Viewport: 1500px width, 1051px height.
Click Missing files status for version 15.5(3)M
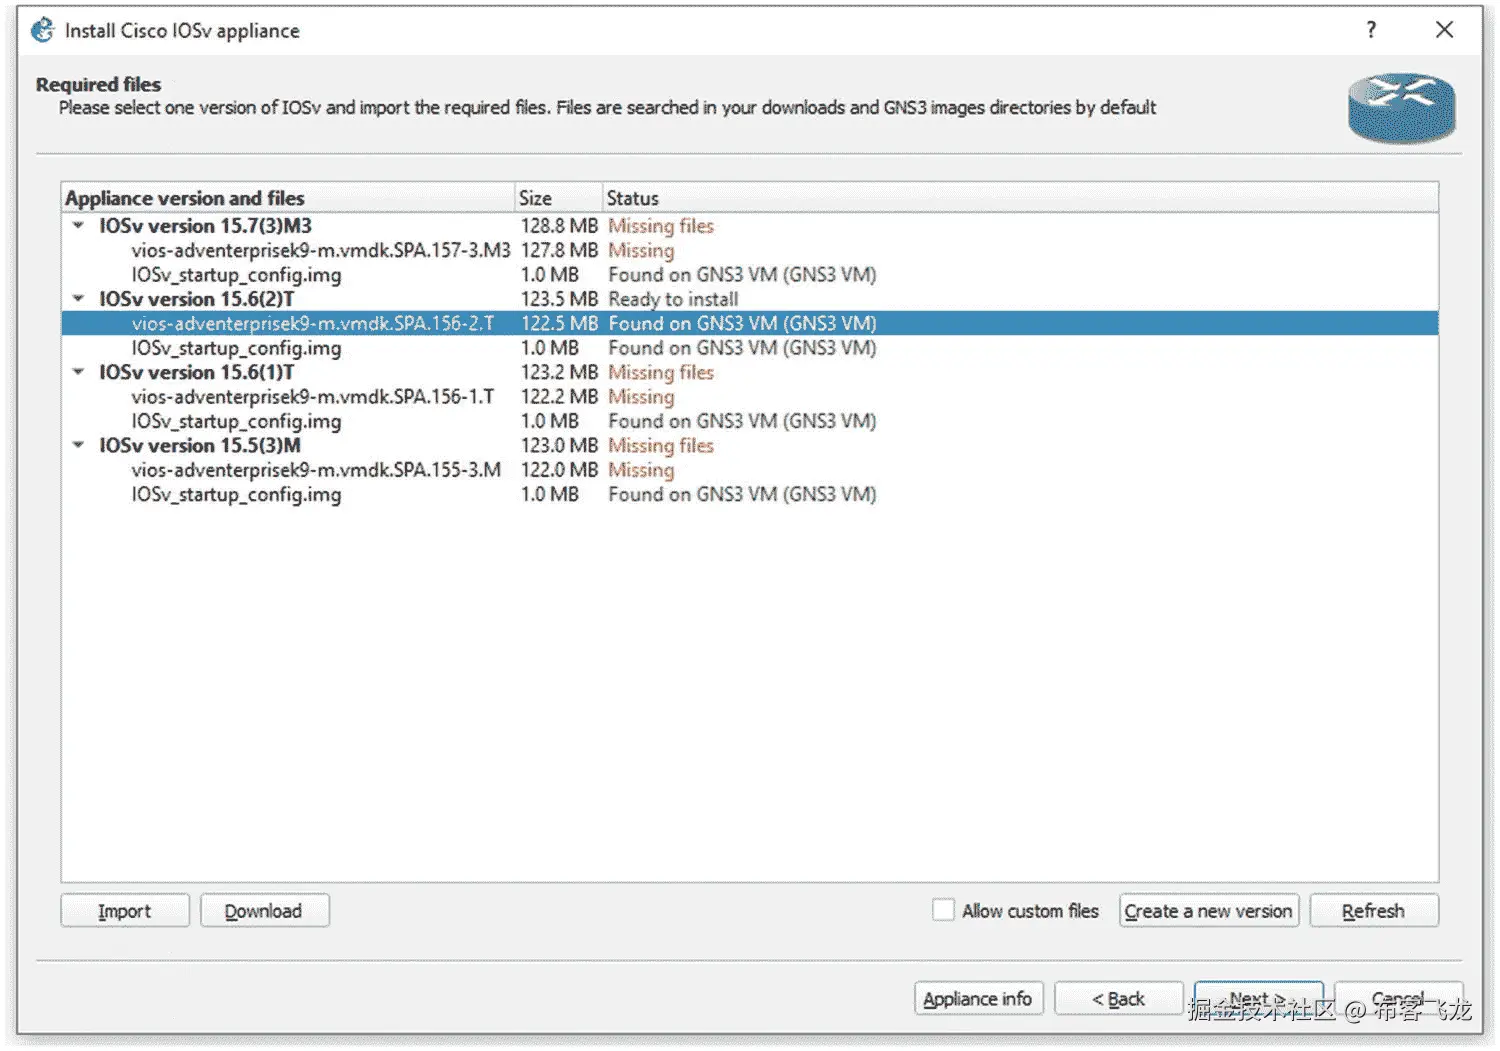pyautogui.click(x=661, y=445)
